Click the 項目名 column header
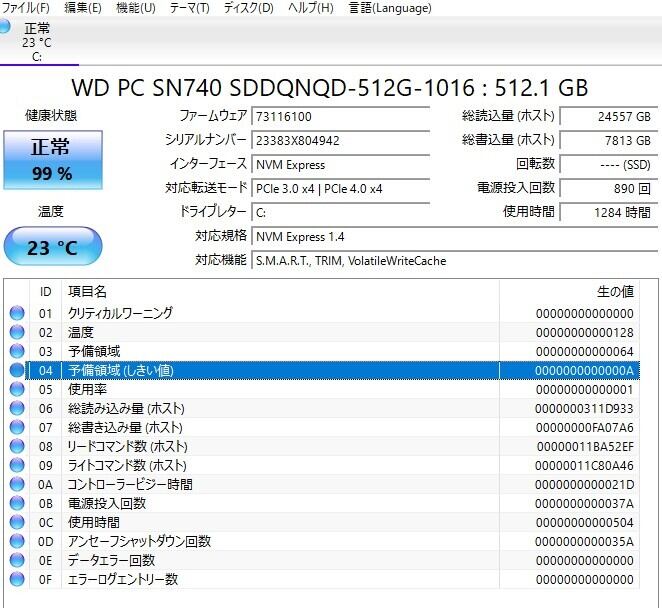Screen dimensions: 662x608 pyautogui.click(x=87, y=291)
